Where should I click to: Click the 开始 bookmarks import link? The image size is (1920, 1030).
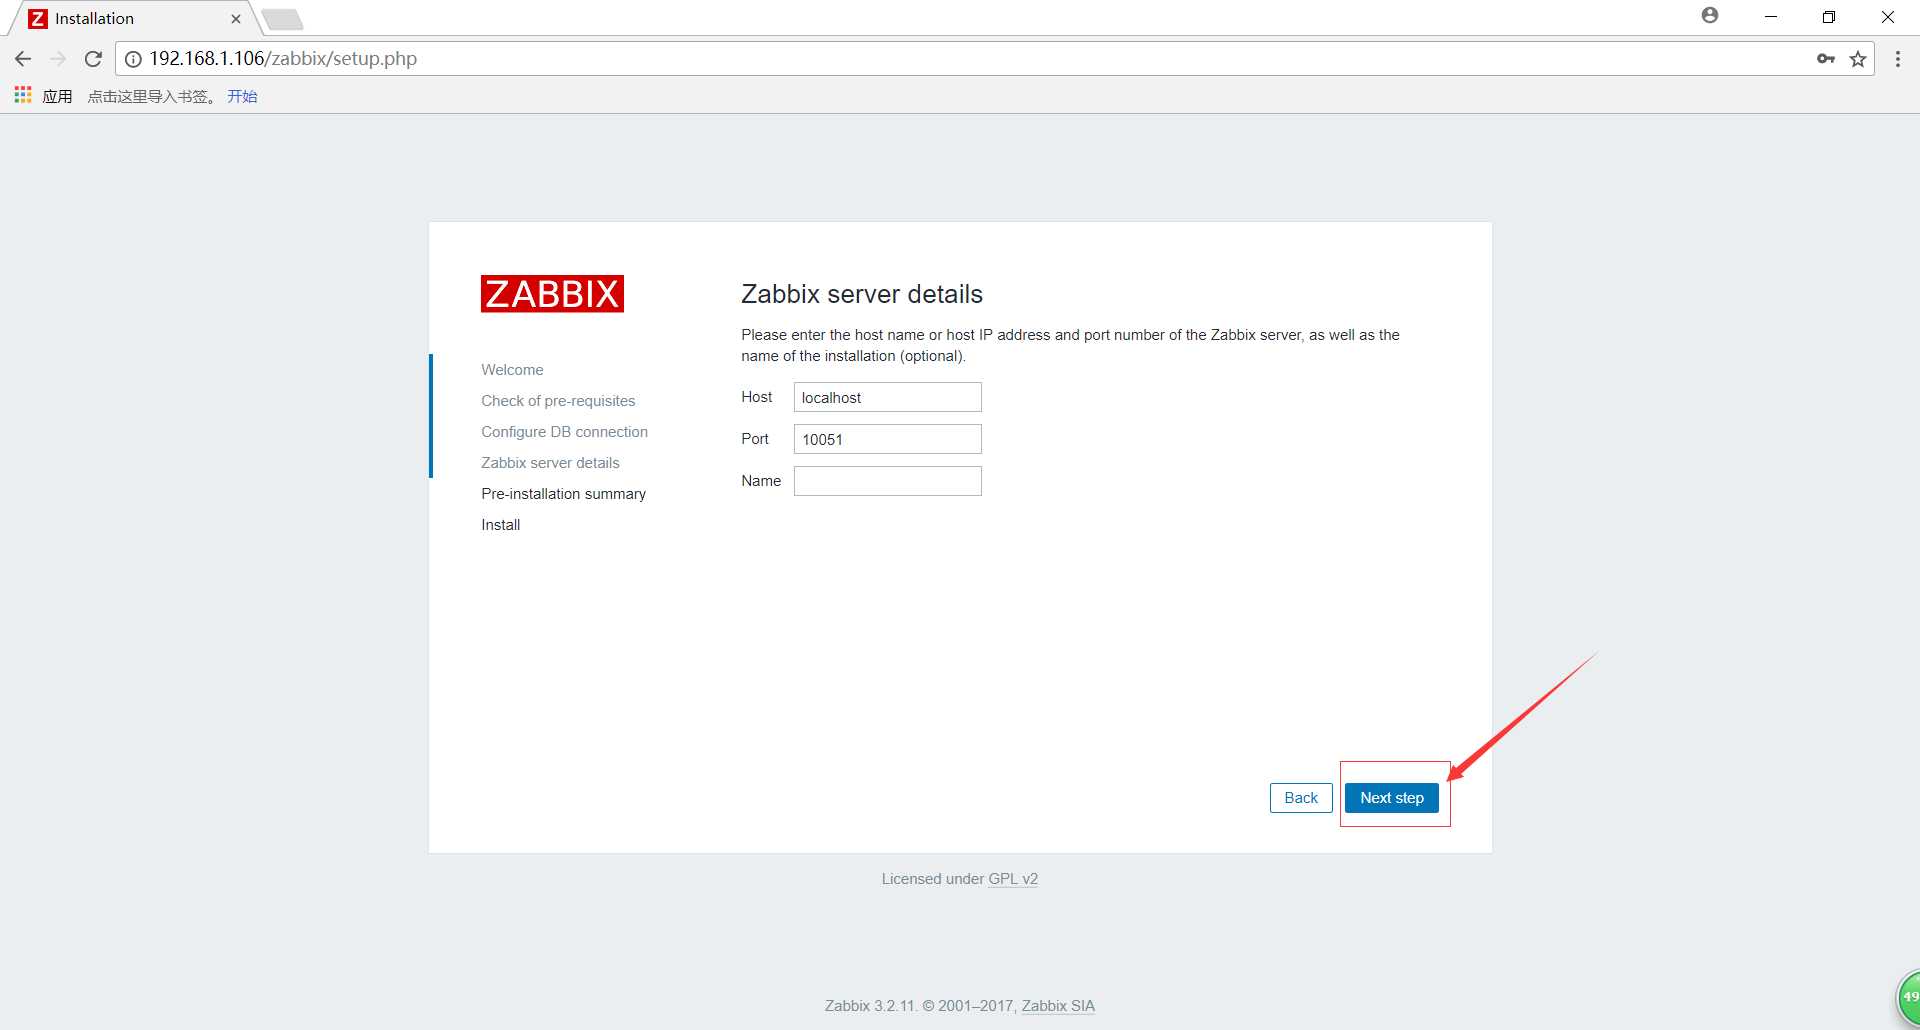click(x=242, y=96)
